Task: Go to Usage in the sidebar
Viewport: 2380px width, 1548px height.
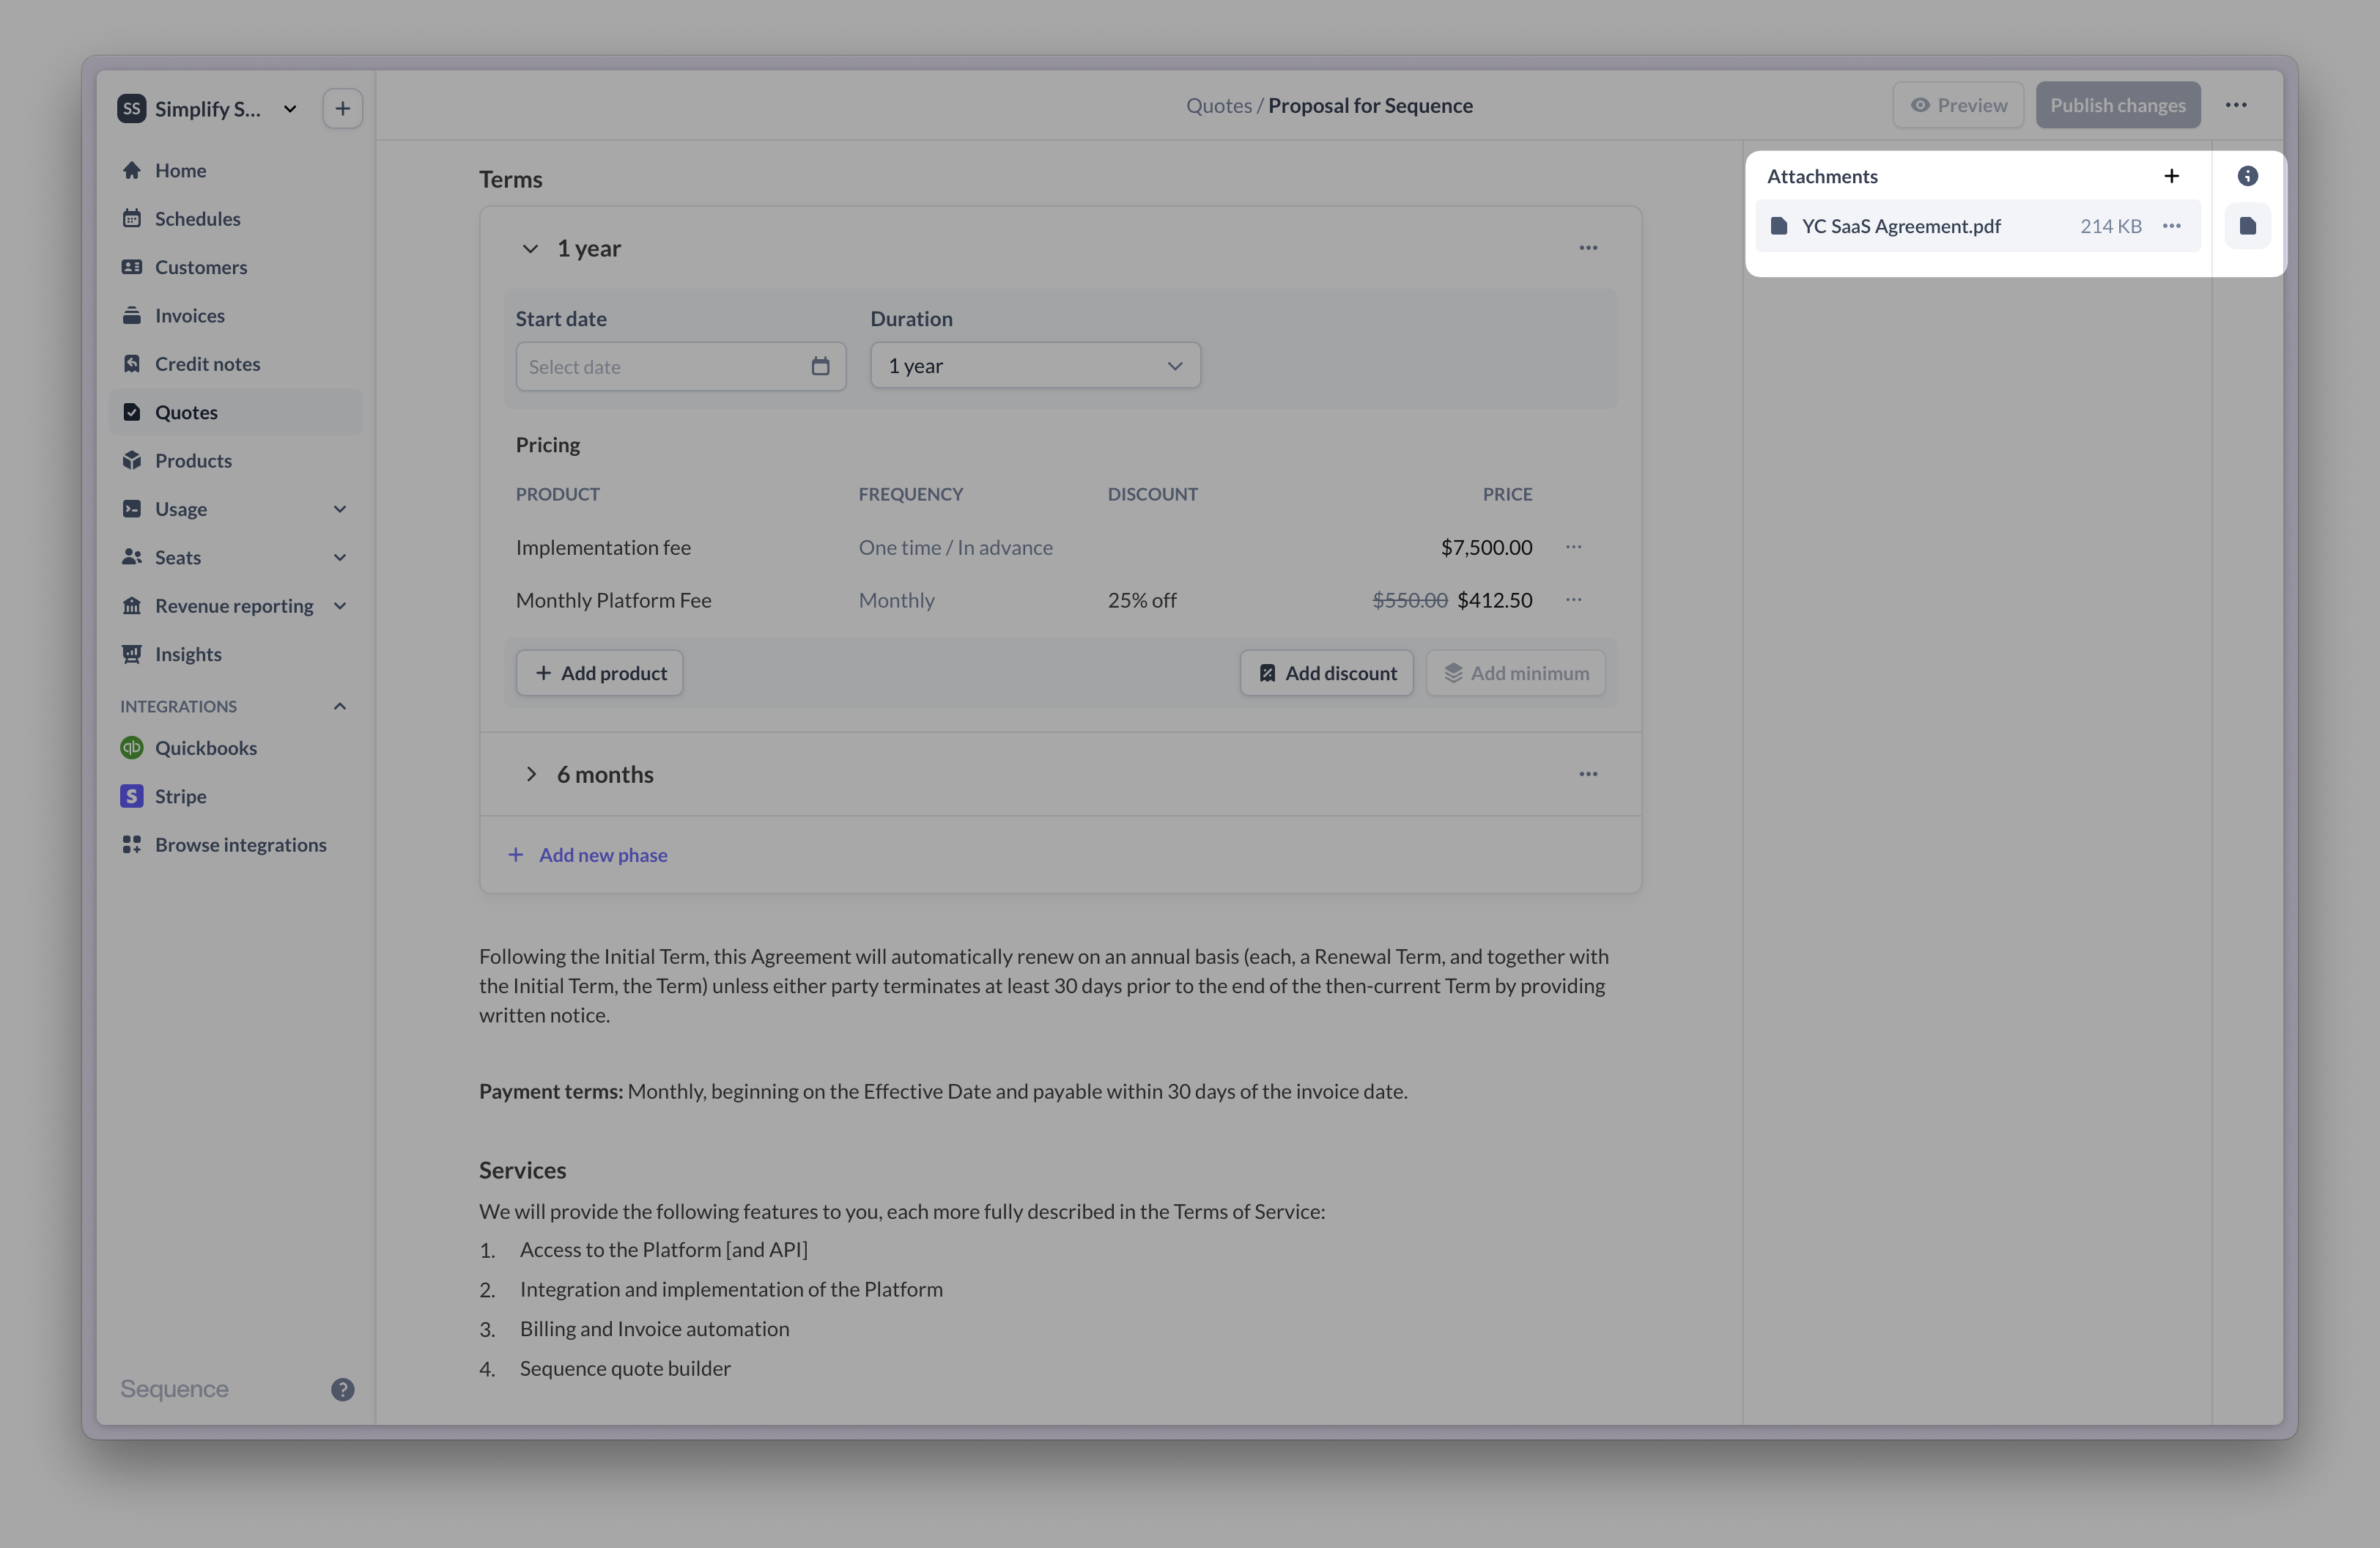Action: pos(235,509)
